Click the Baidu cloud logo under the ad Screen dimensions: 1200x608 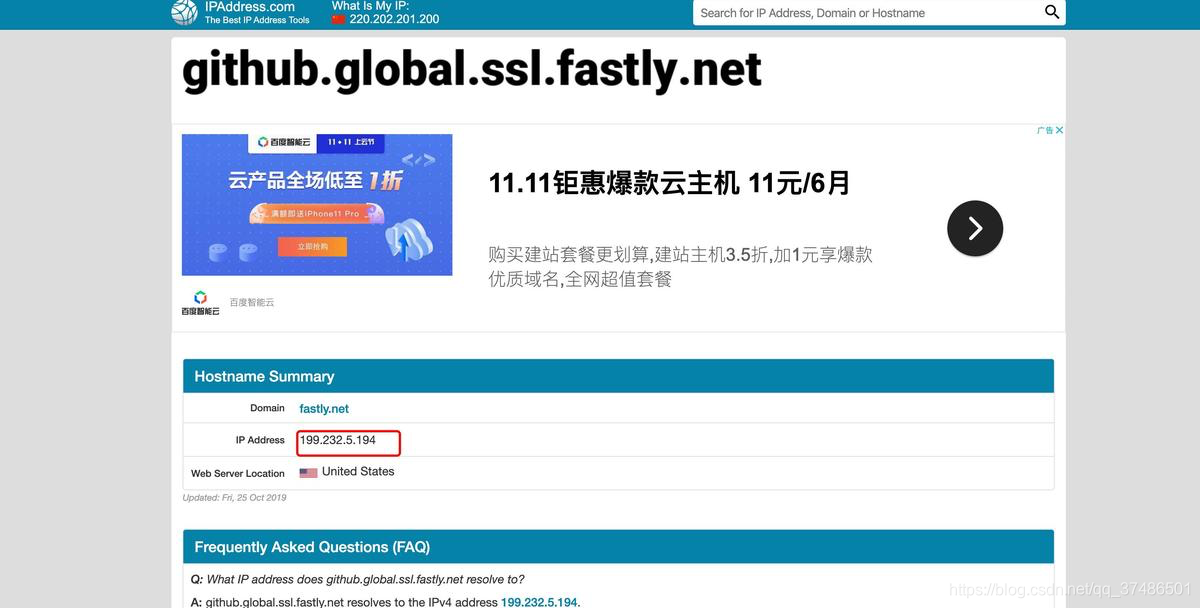coord(200,302)
